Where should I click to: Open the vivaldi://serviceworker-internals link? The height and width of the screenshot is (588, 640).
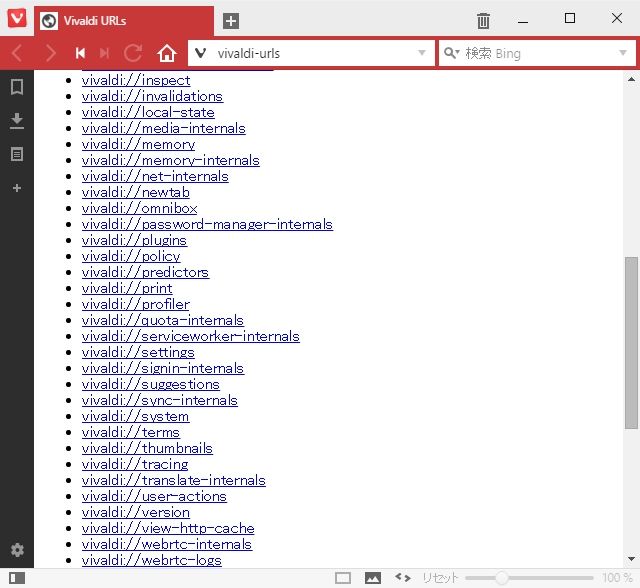pyautogui.click(x=191, y=336)
